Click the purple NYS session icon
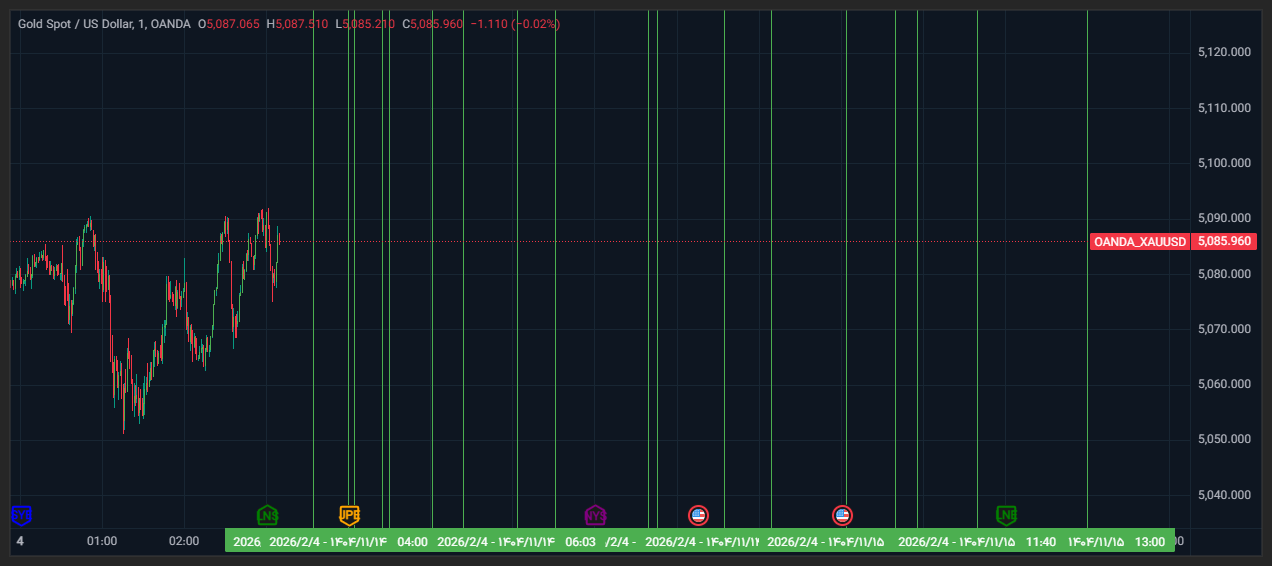The image size is (1272, 566). point(595,515)
